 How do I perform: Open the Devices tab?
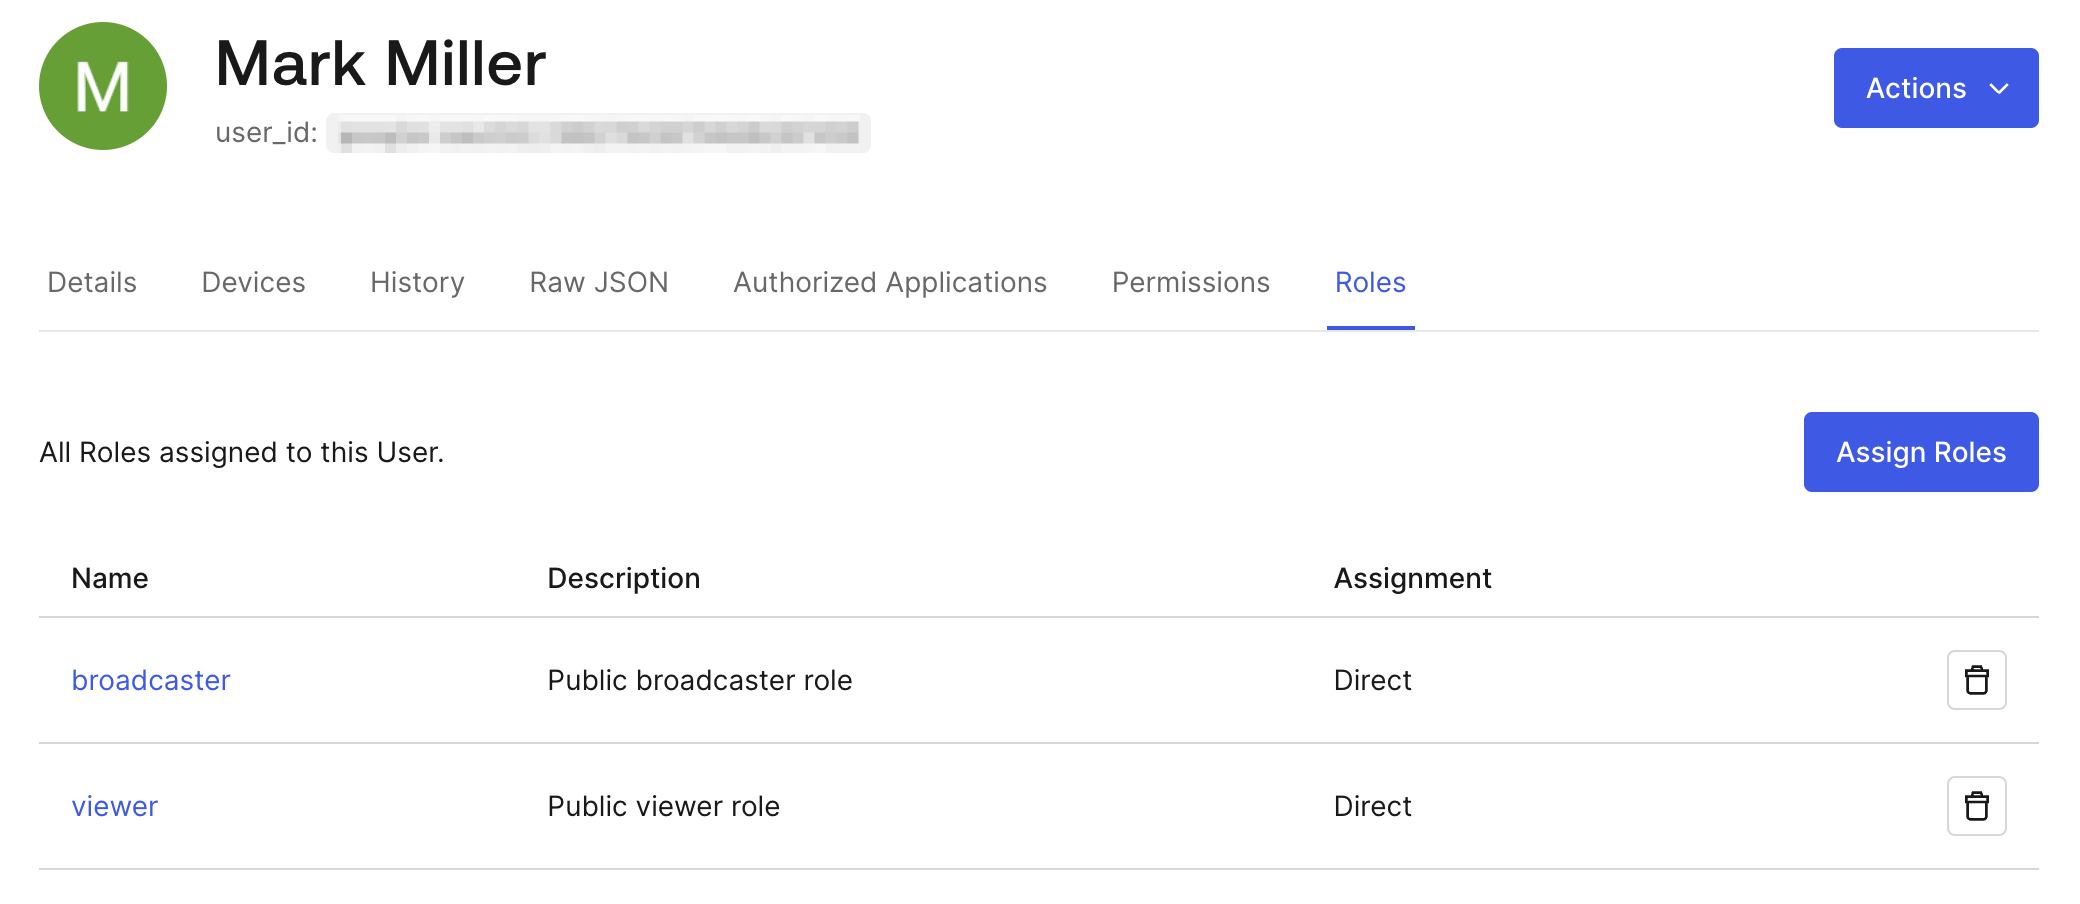tap(253, 283)
